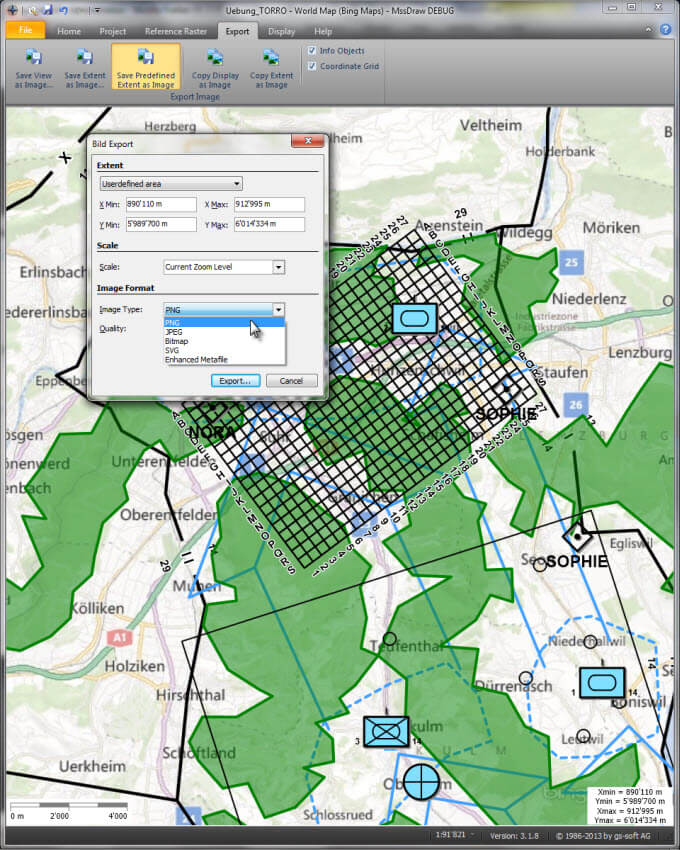Image resolution: width=680 pixels, height=850 pixels.
Task: Select the blue unit symbol near Boniswil
Action: coord(602,682)
